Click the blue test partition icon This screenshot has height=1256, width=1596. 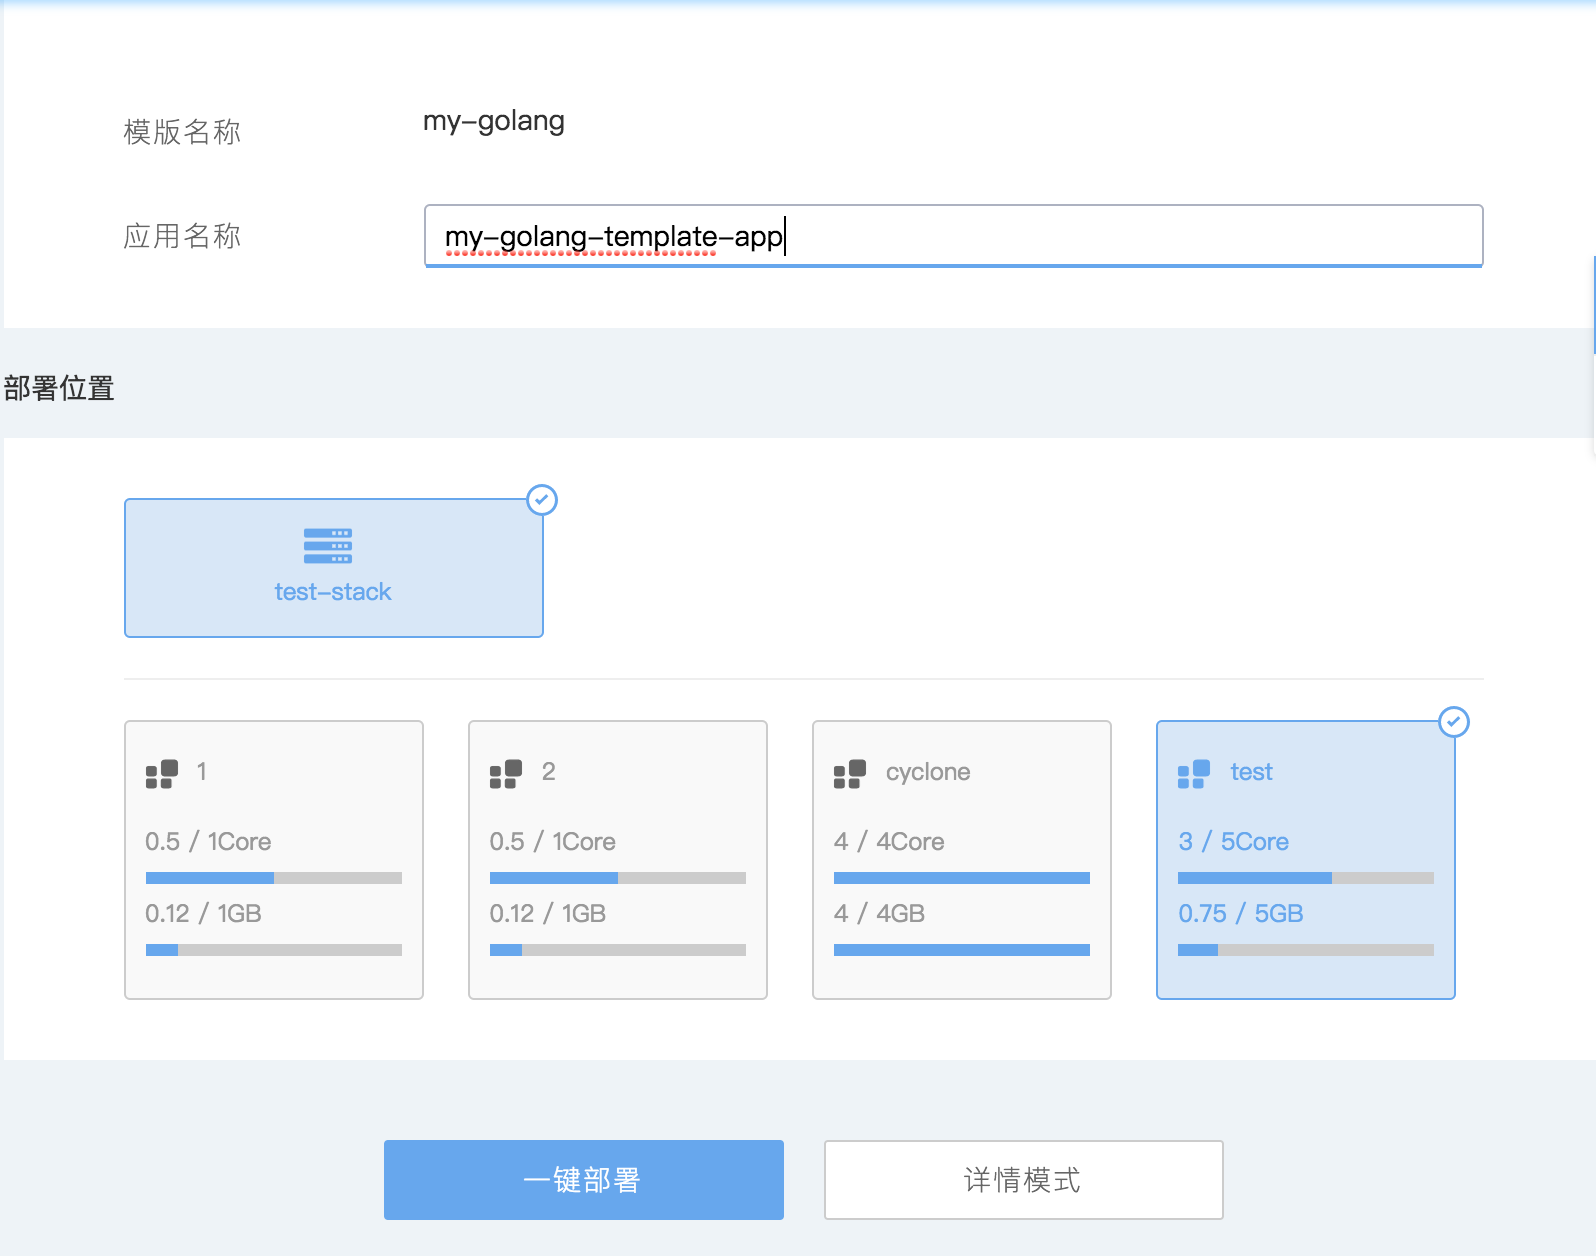pos(1194,773)
